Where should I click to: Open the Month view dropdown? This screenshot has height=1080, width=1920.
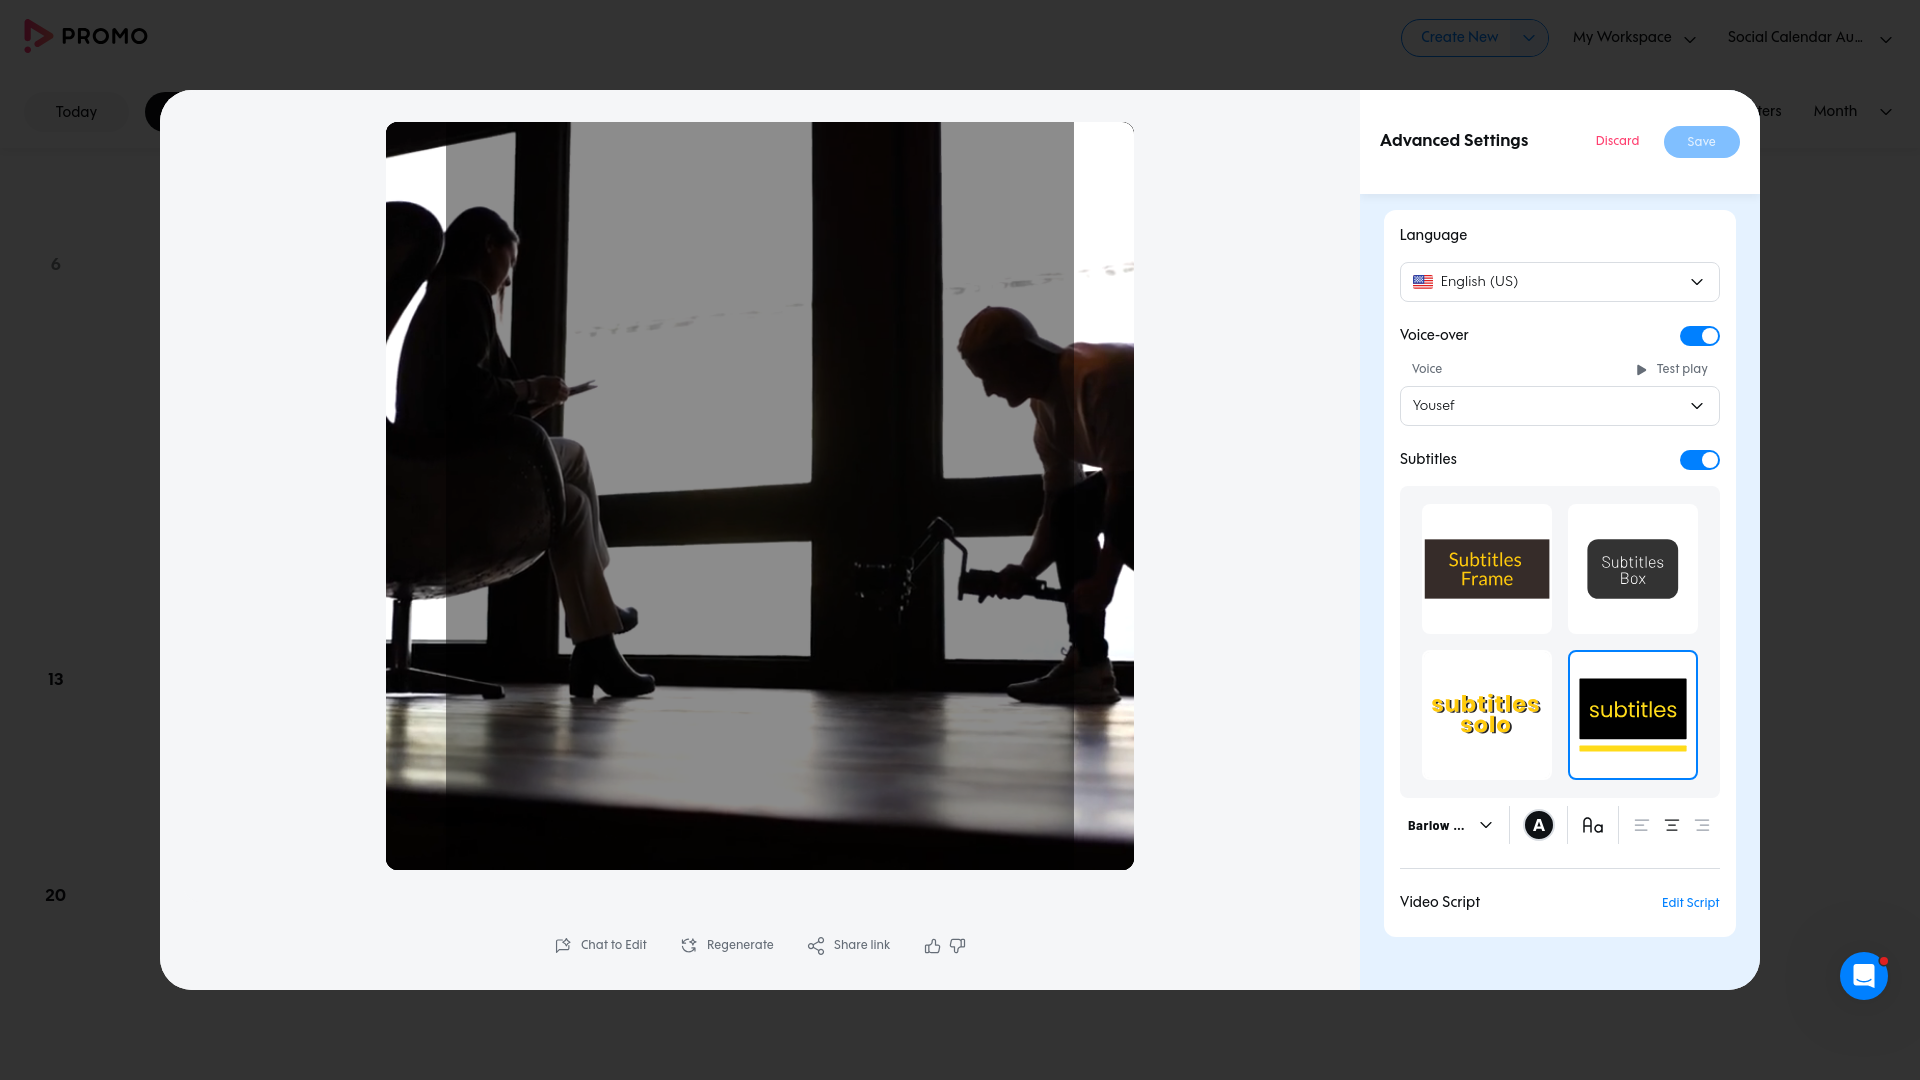tap(1851, 112)
